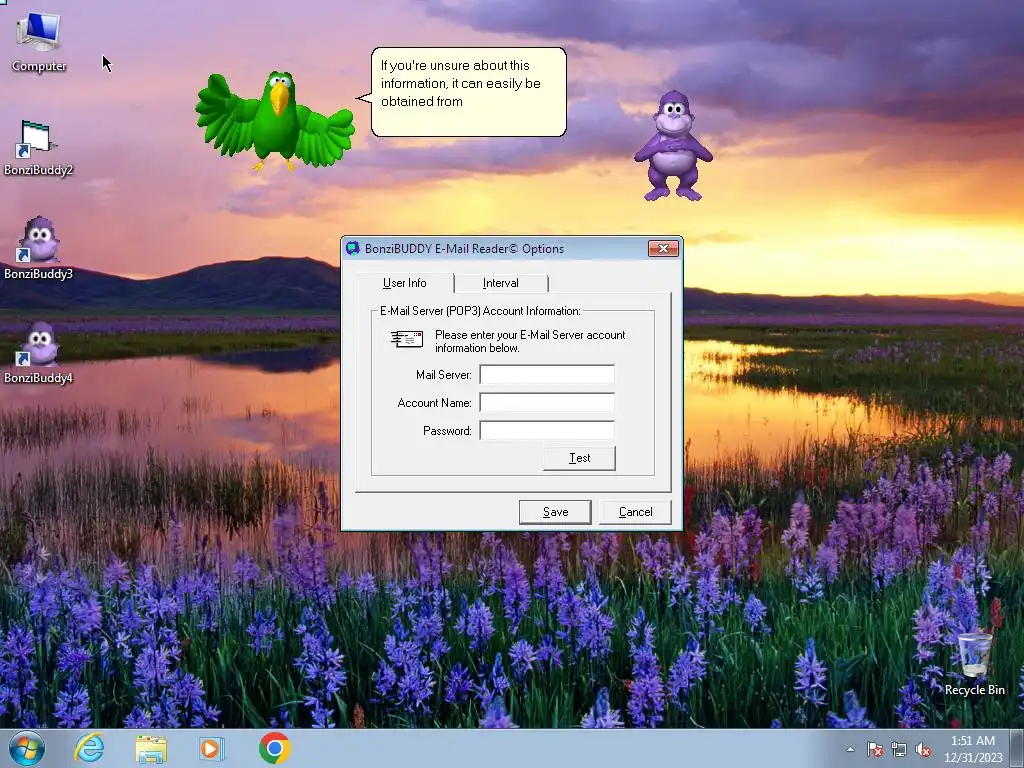This screenshot has height=768, width=1024.
Task: Click the "BonziBUDDY E-Mail Reader© Options" title
Action: [464, 249]
